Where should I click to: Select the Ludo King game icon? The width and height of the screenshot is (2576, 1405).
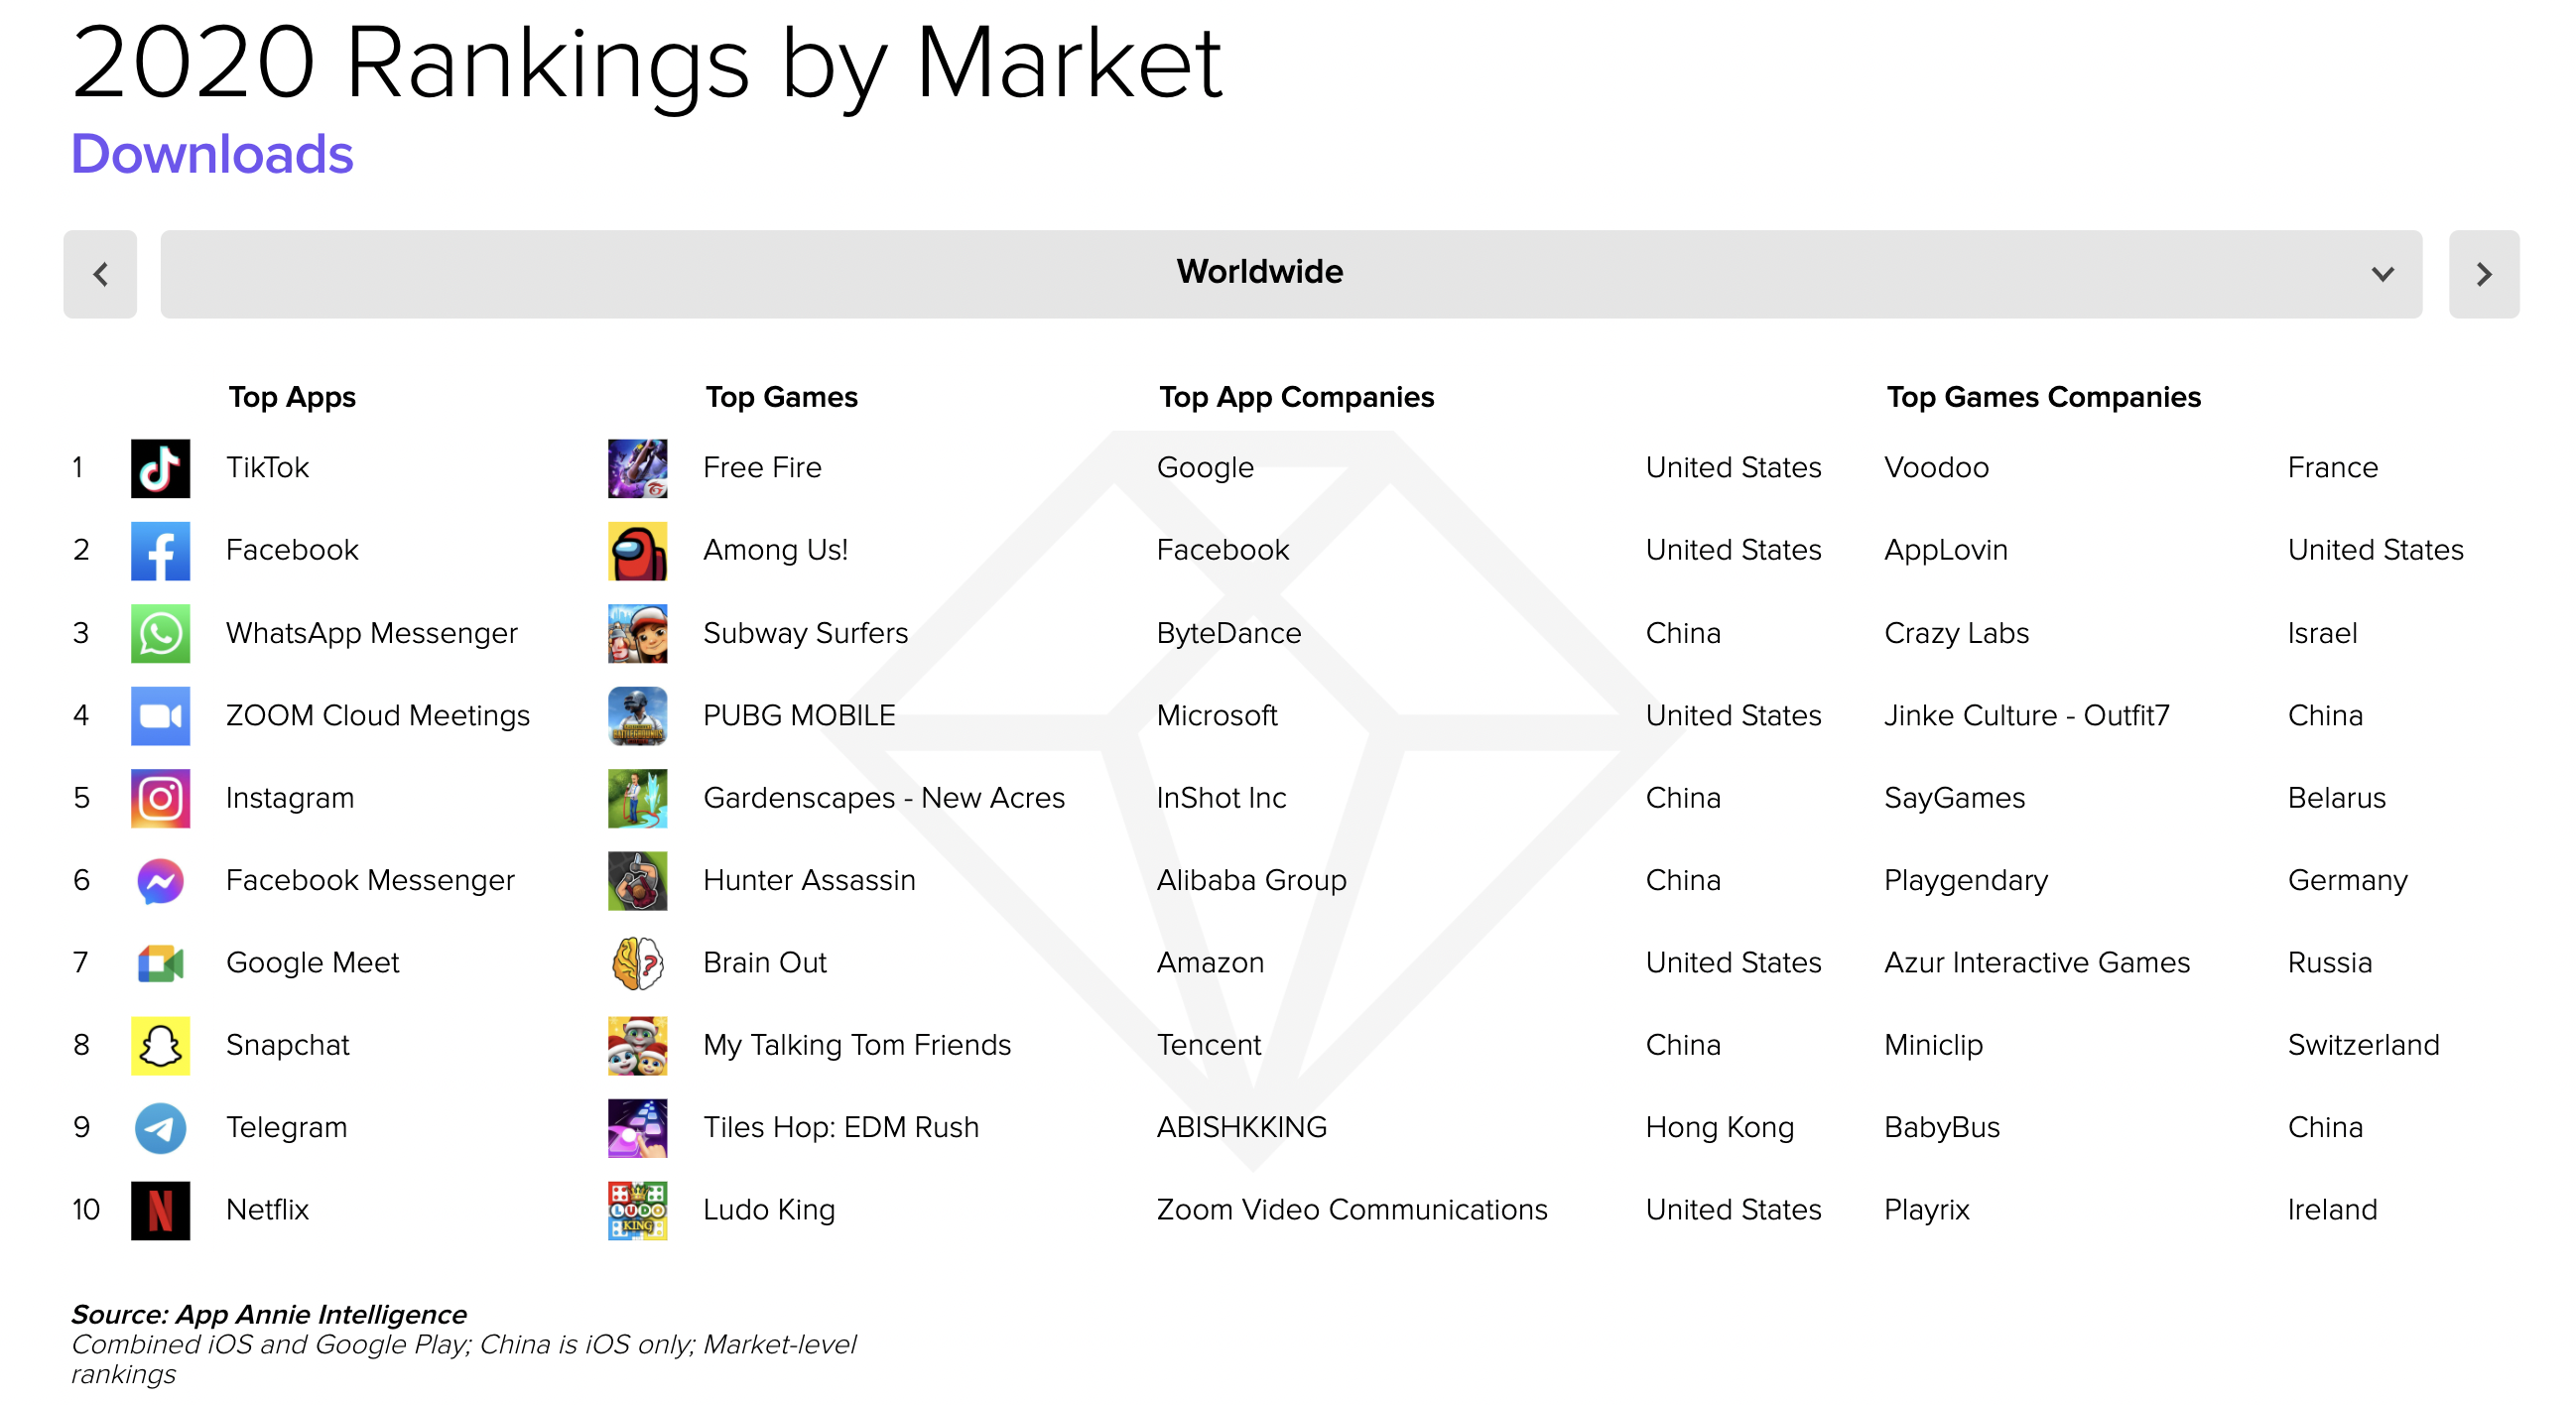pos(638,1211)
